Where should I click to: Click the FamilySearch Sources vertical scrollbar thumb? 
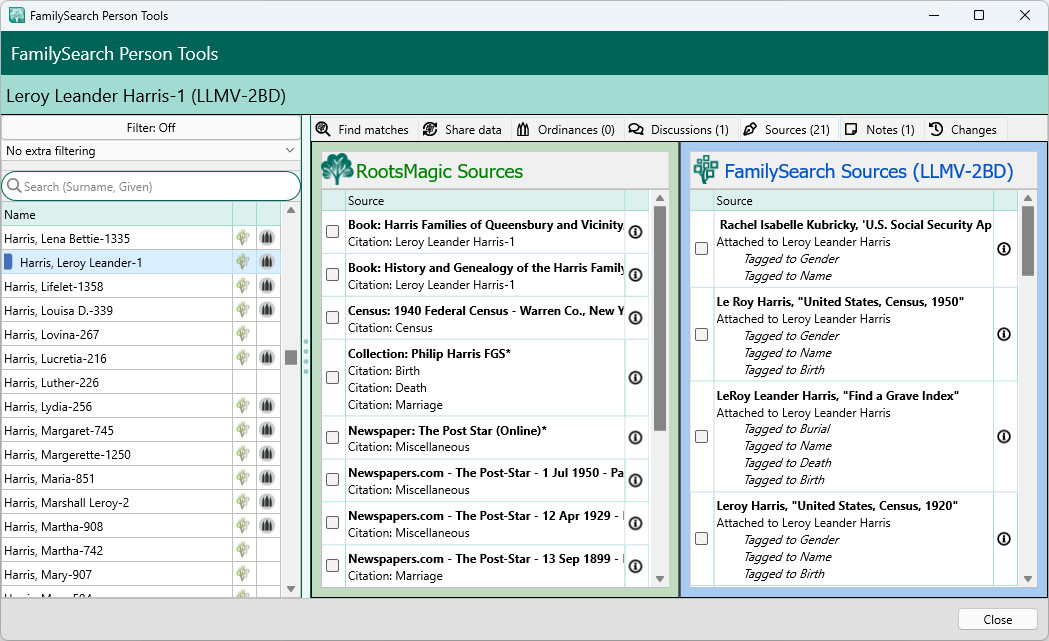(x=1028, y=241)
